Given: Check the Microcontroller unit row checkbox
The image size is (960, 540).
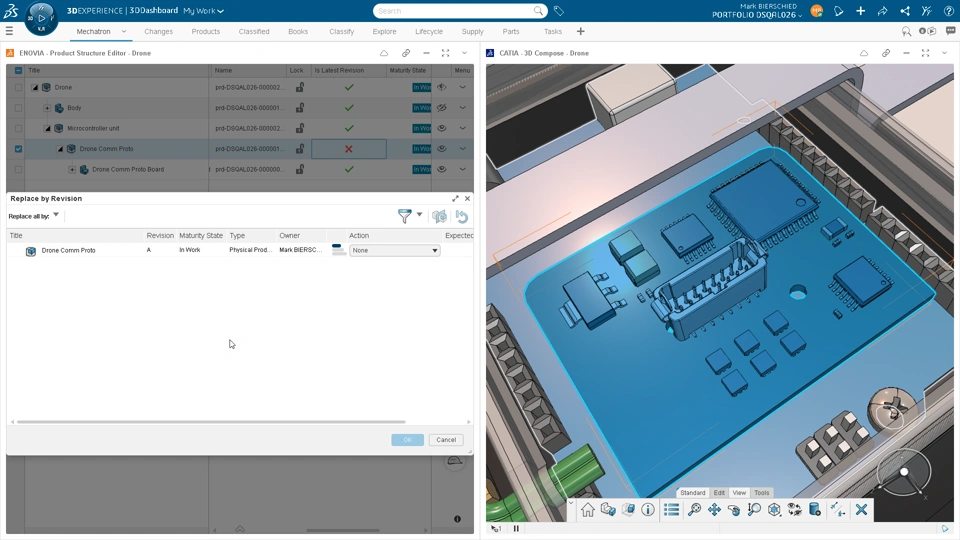Looking at the screenshot, I should coord(18,129).
